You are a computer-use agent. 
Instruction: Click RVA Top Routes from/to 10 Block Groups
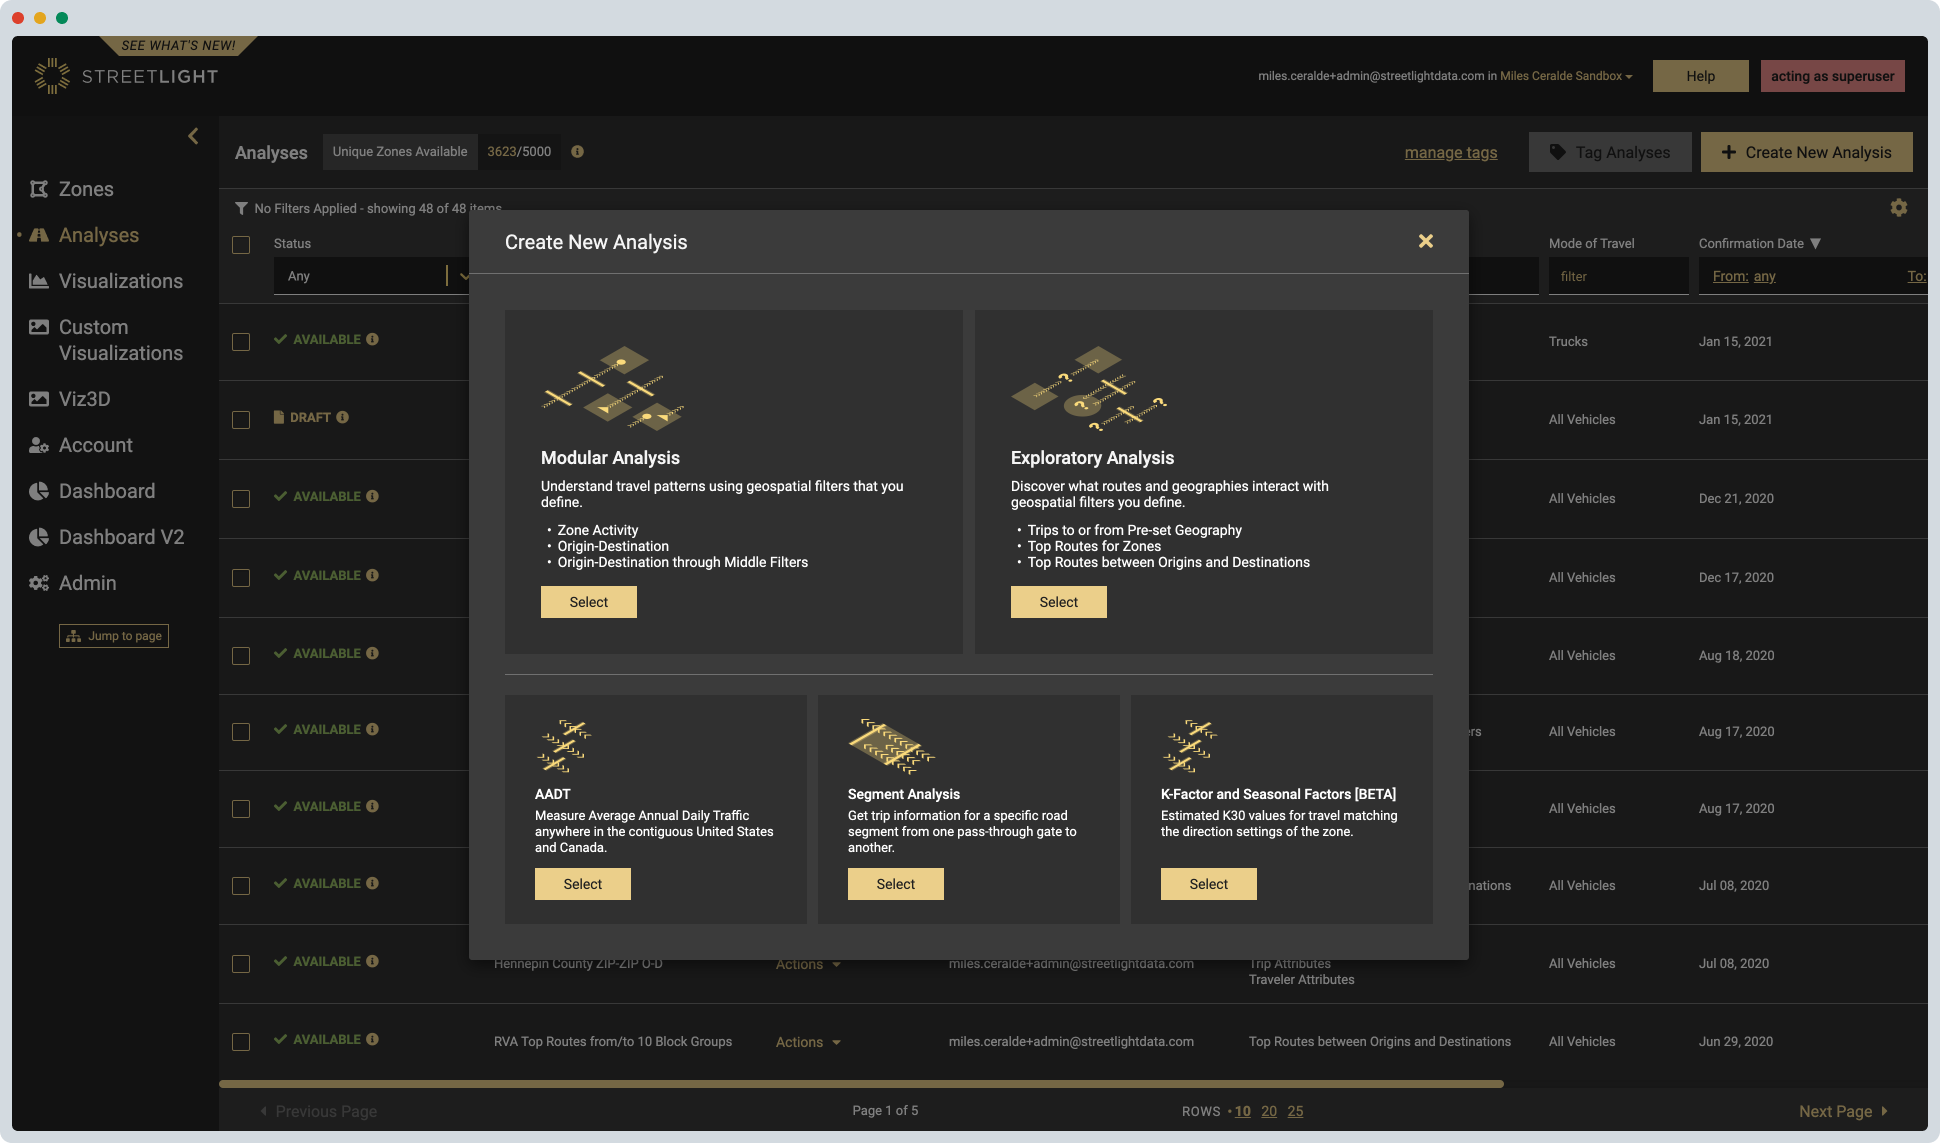click(613, 1042)
